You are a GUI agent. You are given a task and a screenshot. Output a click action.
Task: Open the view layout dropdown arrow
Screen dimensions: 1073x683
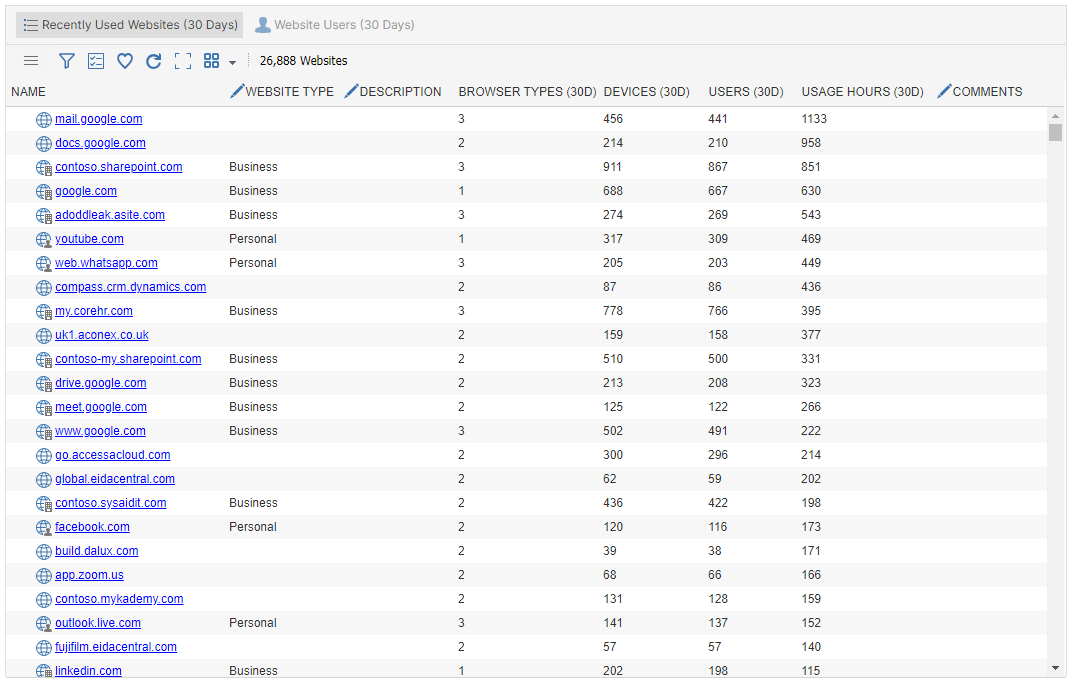pos(233,62)
